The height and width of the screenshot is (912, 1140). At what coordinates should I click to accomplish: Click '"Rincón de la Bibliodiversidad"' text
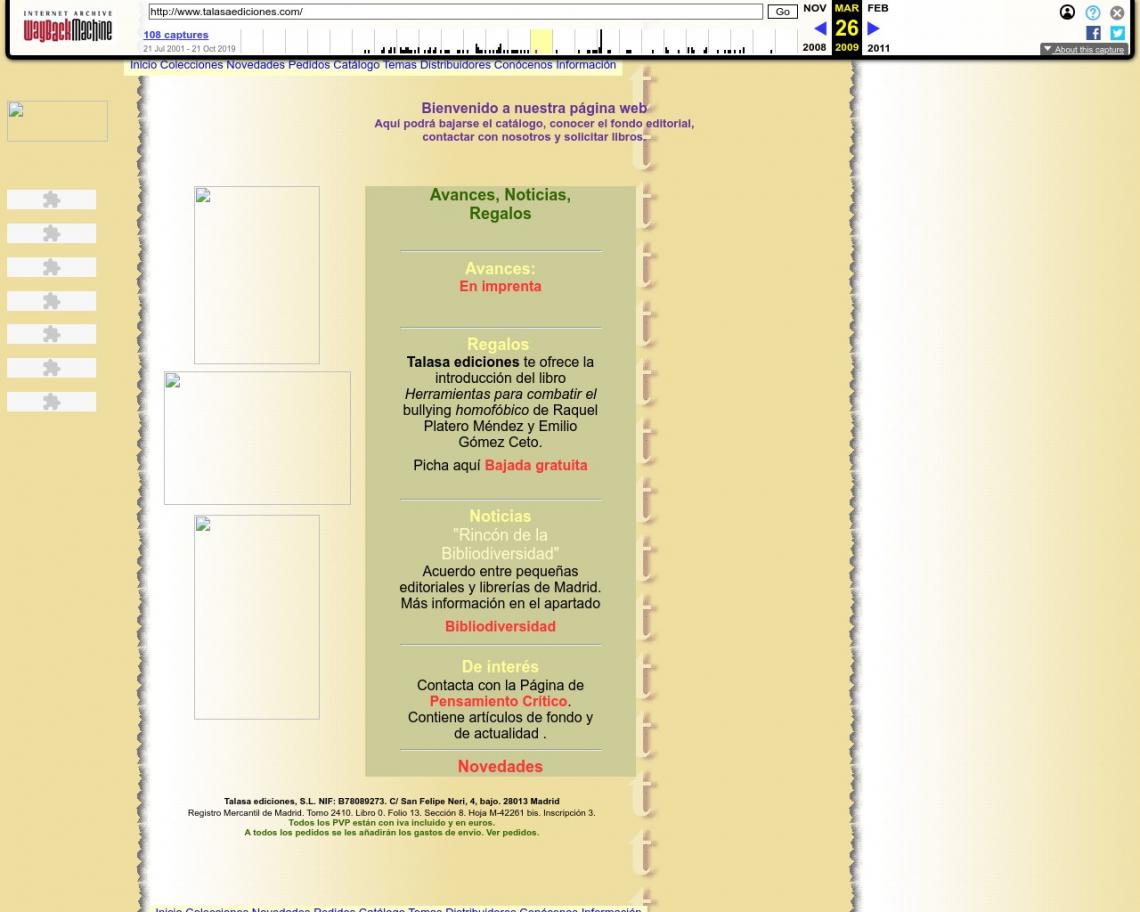500,545
